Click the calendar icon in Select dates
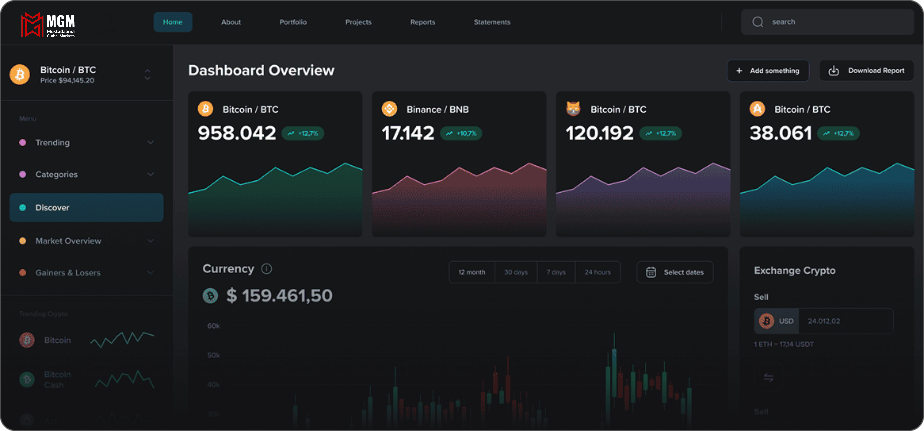The width and height of the screenshot is (924, 431). click(651, 272)
